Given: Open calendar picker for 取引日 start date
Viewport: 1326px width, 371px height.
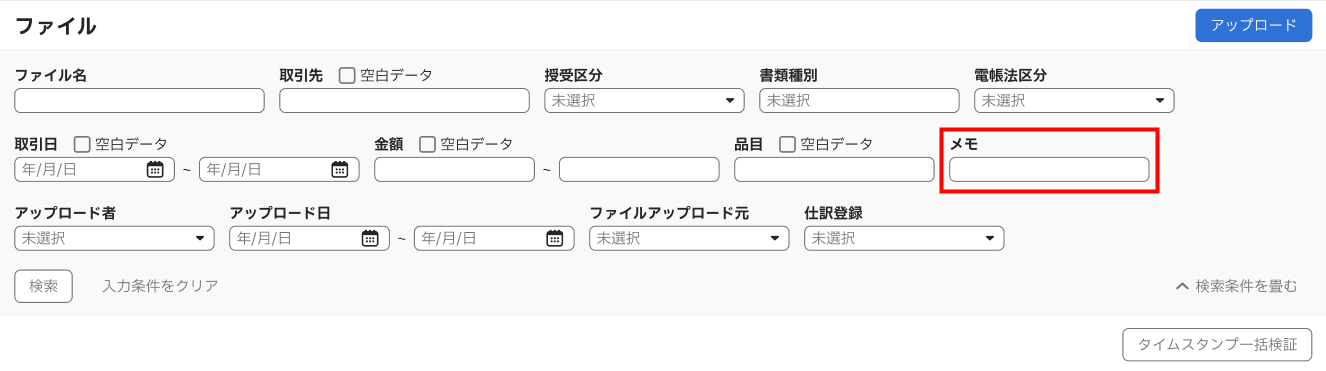Looking at the screenshot, I should [155, 169].
